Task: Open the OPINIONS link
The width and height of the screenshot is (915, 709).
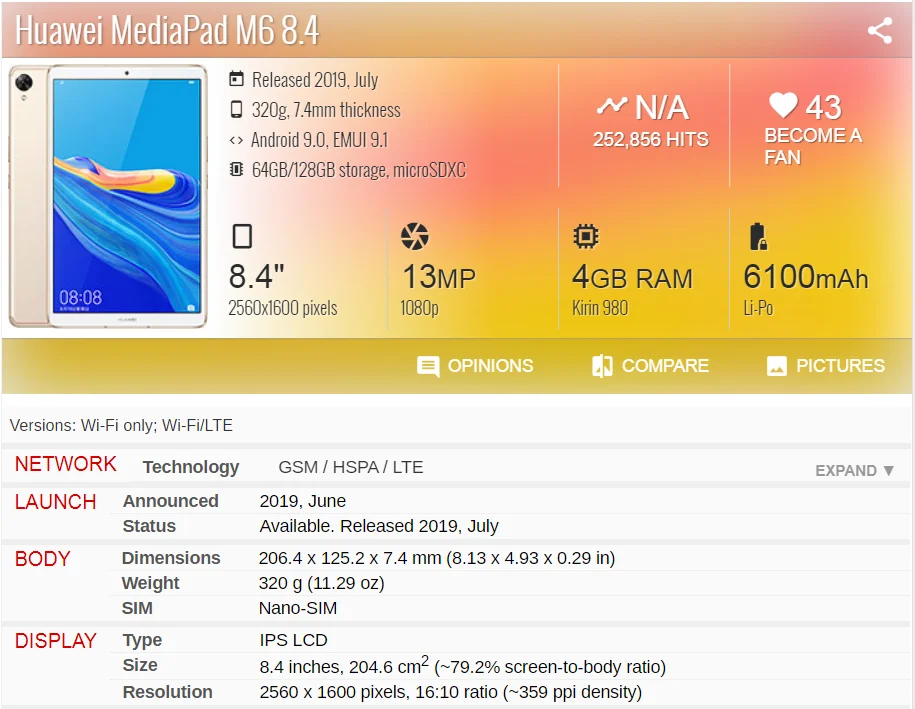Action: 490,366
